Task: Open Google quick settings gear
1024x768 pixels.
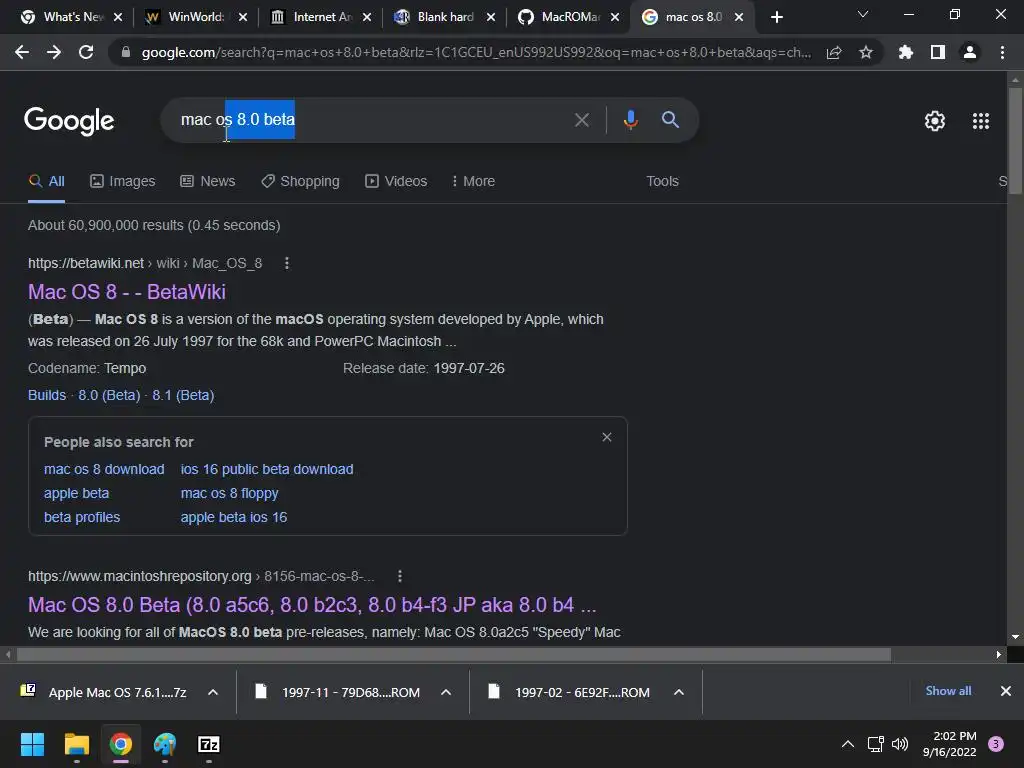Action: click(x=935, y=121)
